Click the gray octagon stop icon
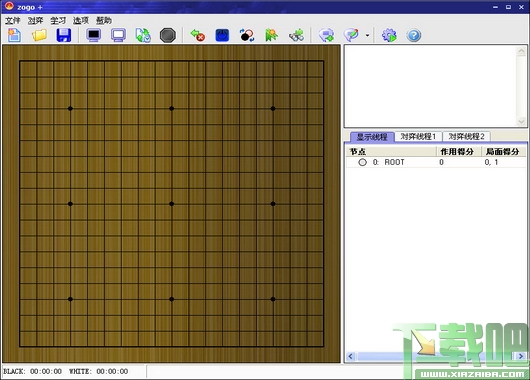This screenshot has width=530, height=380. (168, 35)
